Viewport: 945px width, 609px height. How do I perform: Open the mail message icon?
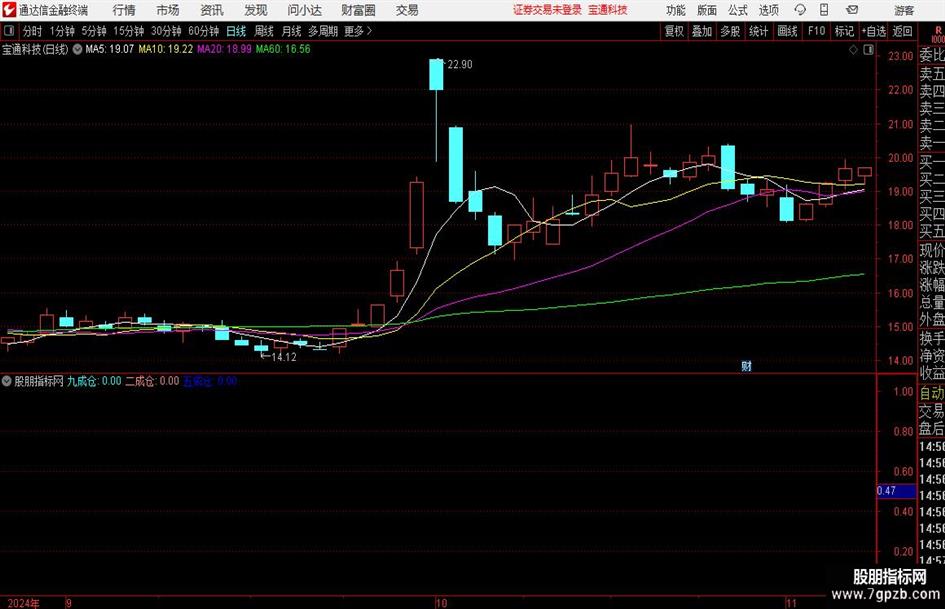[852, 10]
